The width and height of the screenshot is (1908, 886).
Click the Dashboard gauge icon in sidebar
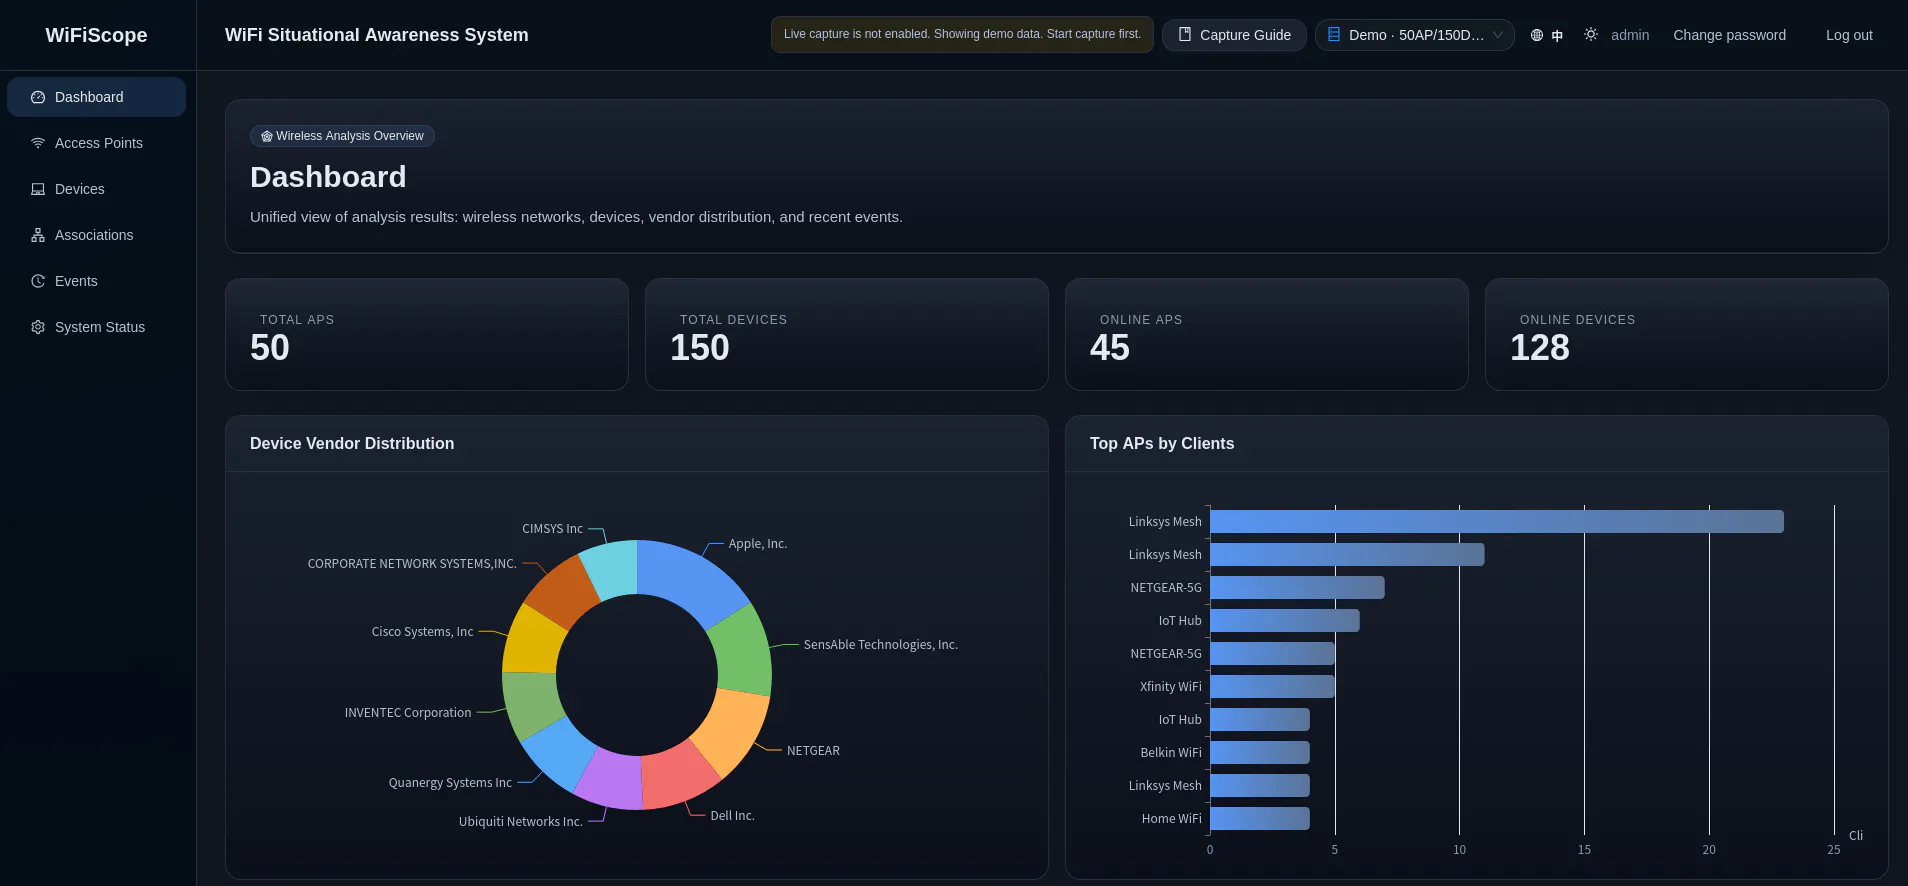[38, 97]
